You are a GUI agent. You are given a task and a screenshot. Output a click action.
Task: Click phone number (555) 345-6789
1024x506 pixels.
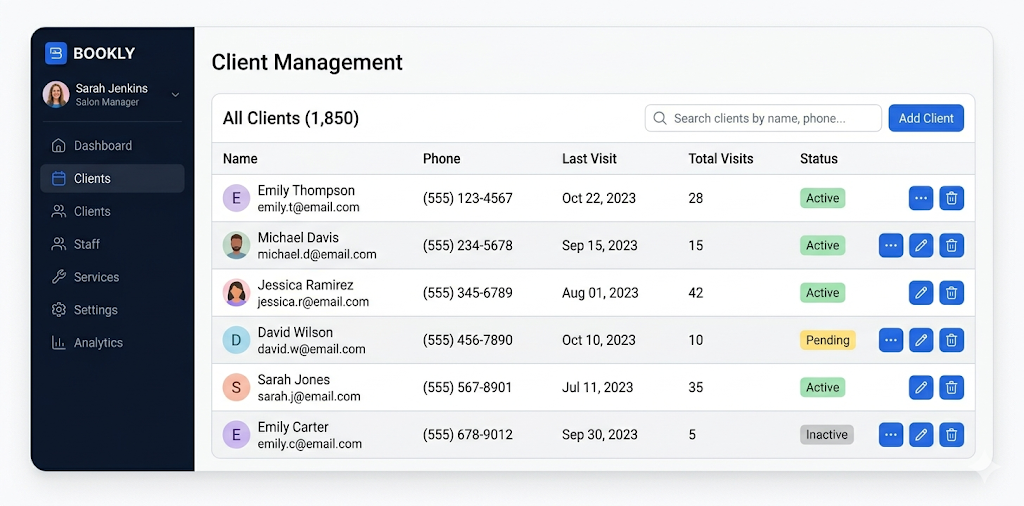tap(468, 293)
